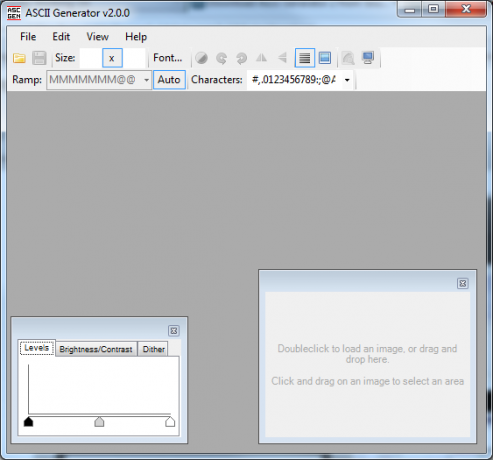Image resolution: width=493 pixels, height=460 pixels.
Task: Select the text lines view icon
Action: 305,58
